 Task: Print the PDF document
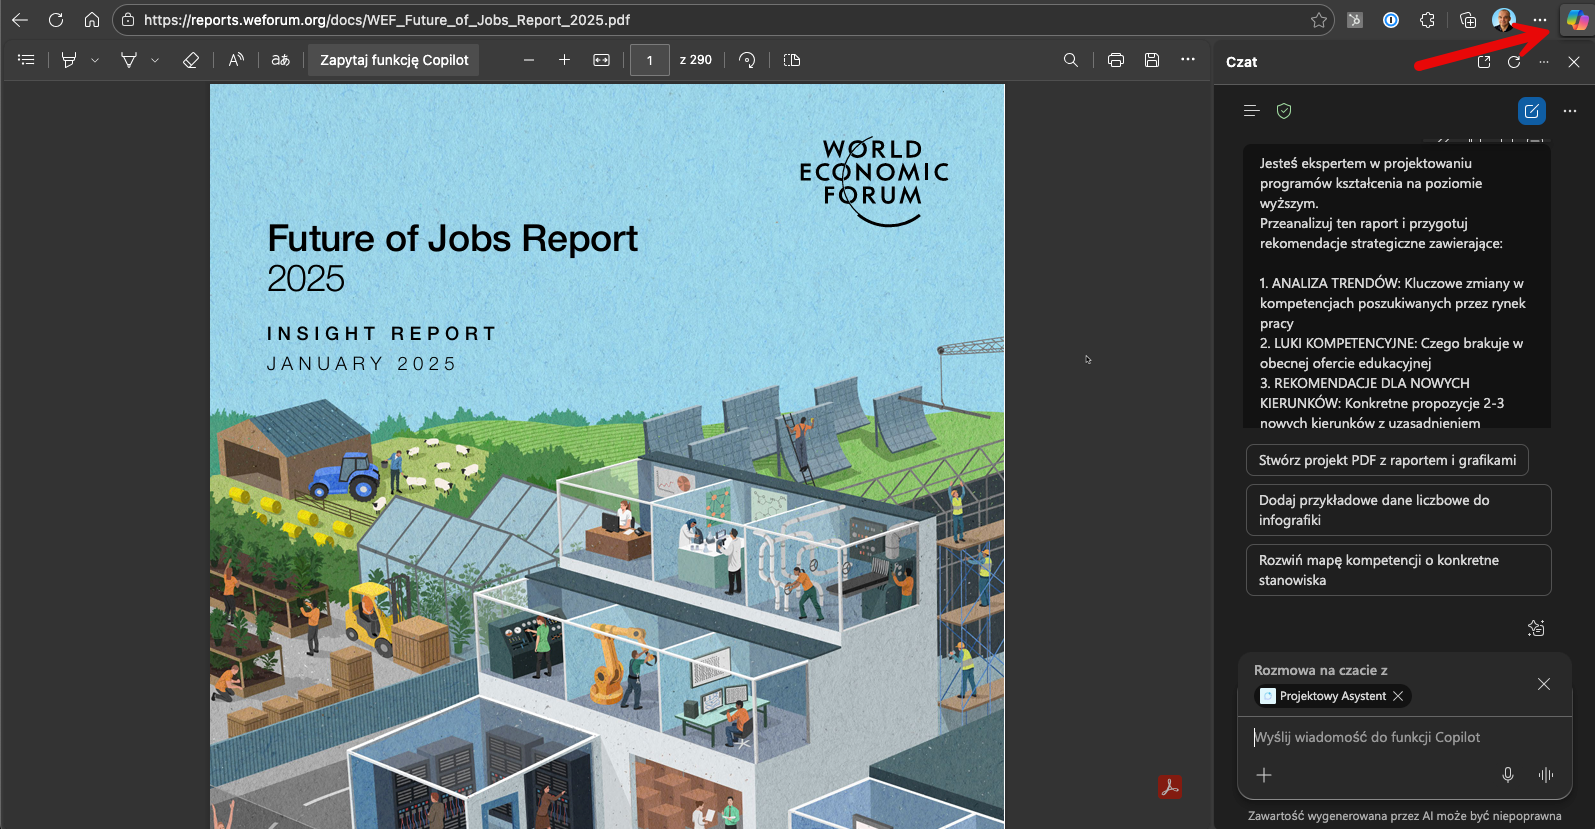point(1116,60)
